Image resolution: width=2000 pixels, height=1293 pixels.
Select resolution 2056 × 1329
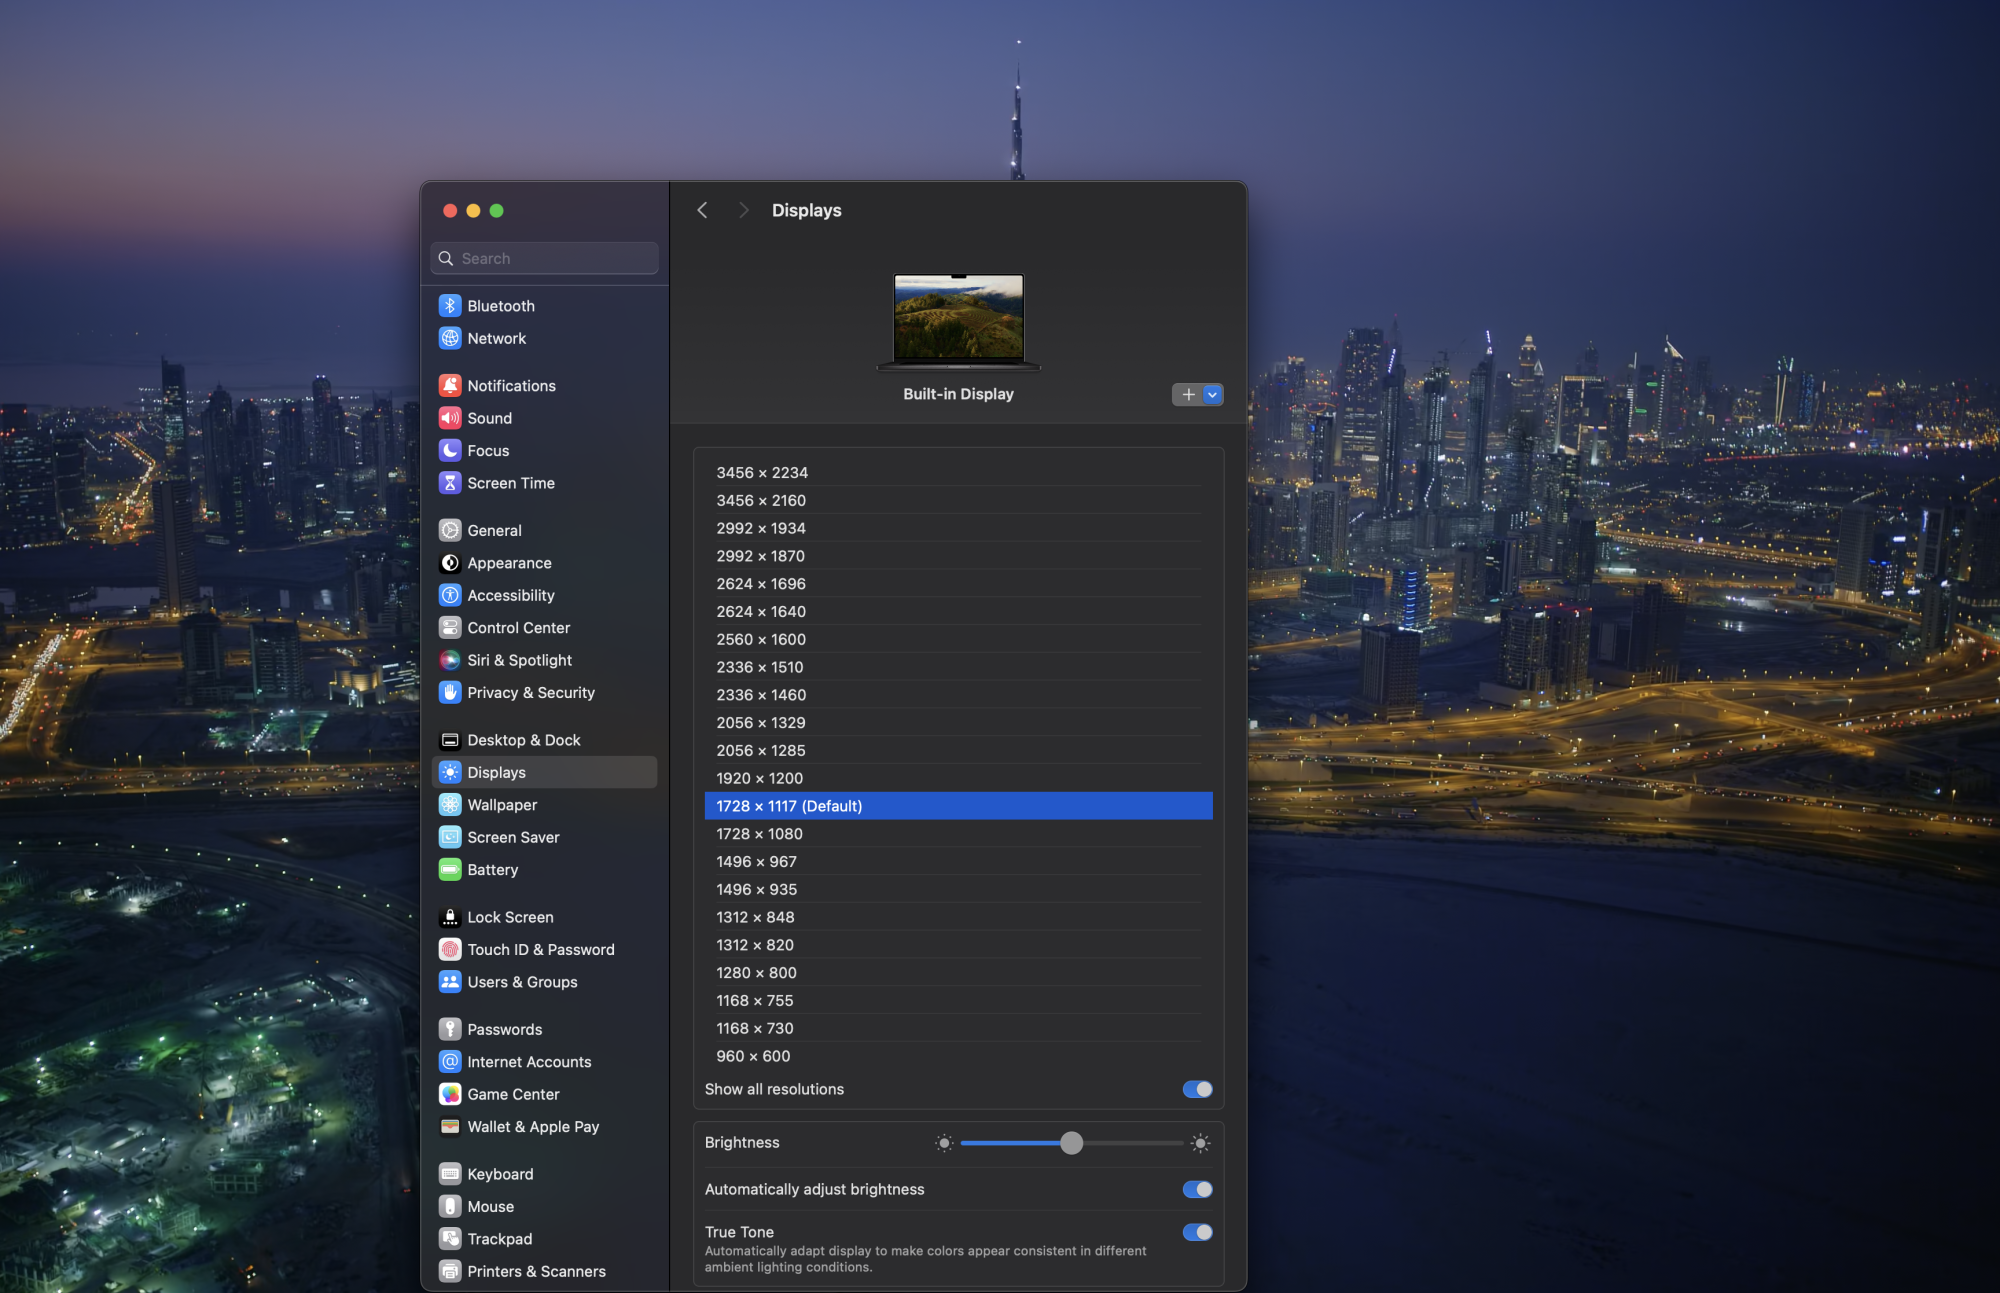tap(958, 723)
